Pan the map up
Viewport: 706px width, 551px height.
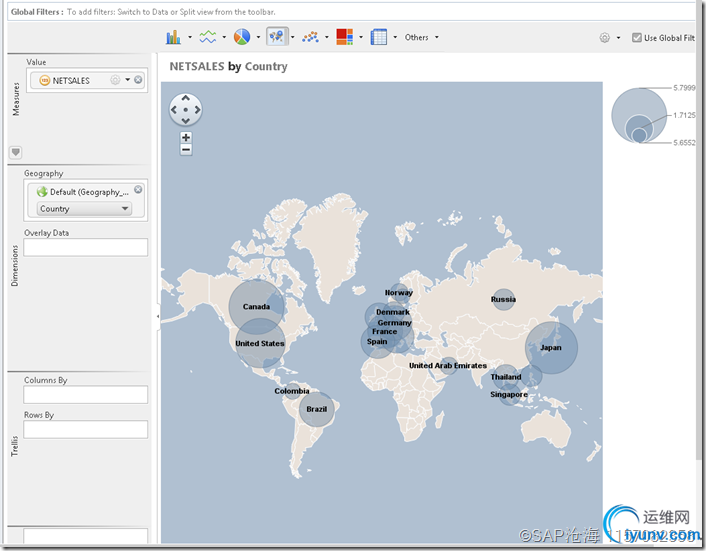click(x=186, y=99)
